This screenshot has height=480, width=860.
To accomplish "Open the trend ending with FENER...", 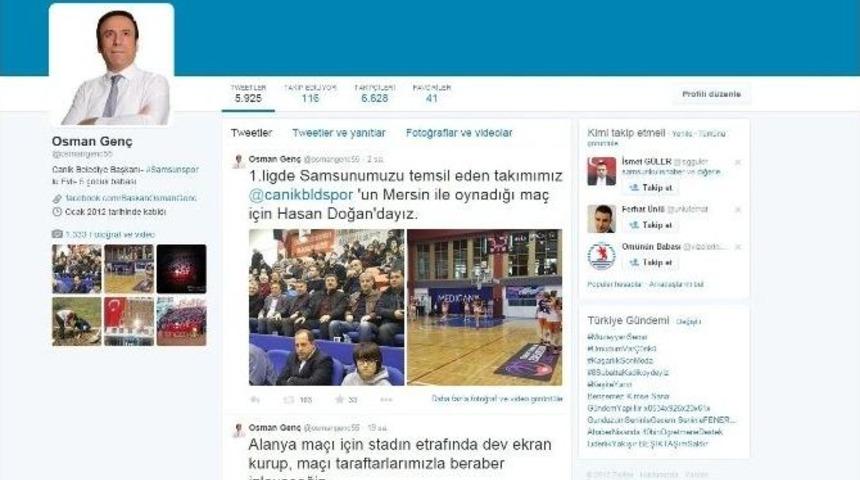I will click(x=661, y=420).
